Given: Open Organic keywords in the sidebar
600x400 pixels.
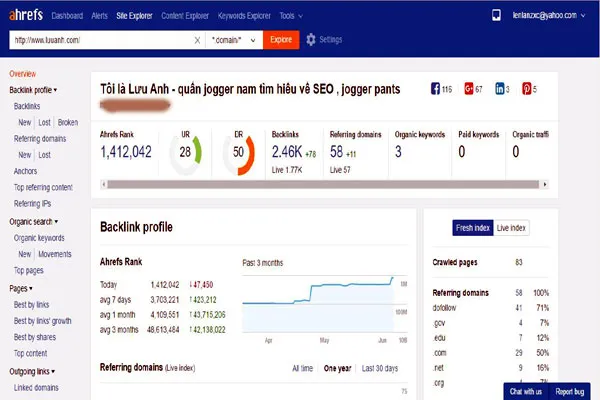Looking at the screenshot, I should coord(39,238).
